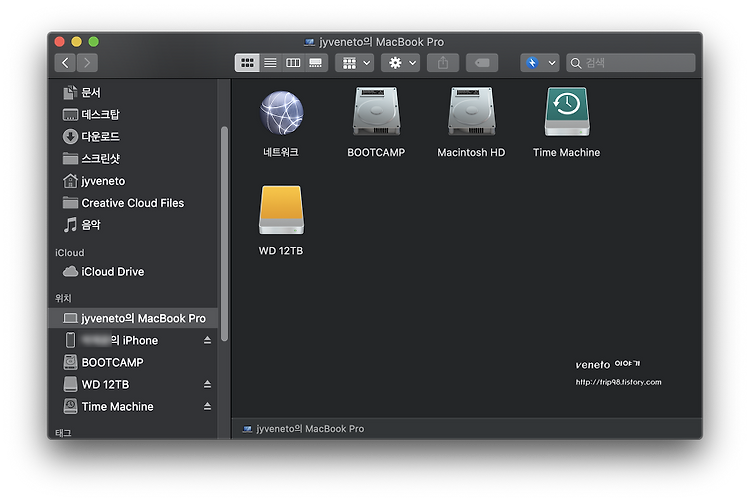Click jyveneto의 MacBook Pro in path bar
This screenshot has width=750, height=502.
point(303,429)
